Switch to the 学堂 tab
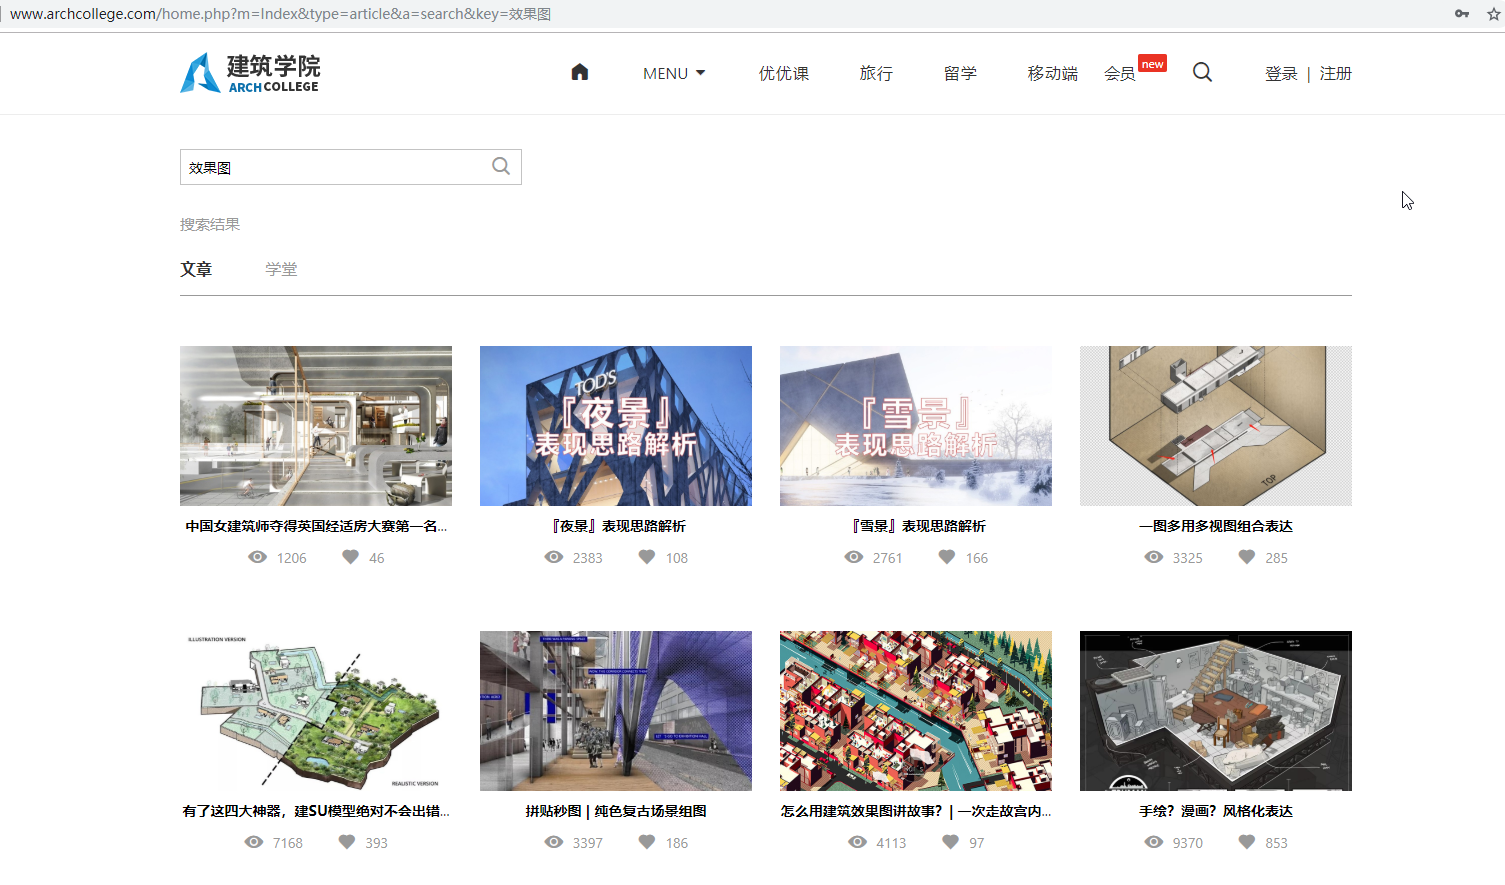Viewport: 1505px width, 885px height. click(x=281, y=269)
